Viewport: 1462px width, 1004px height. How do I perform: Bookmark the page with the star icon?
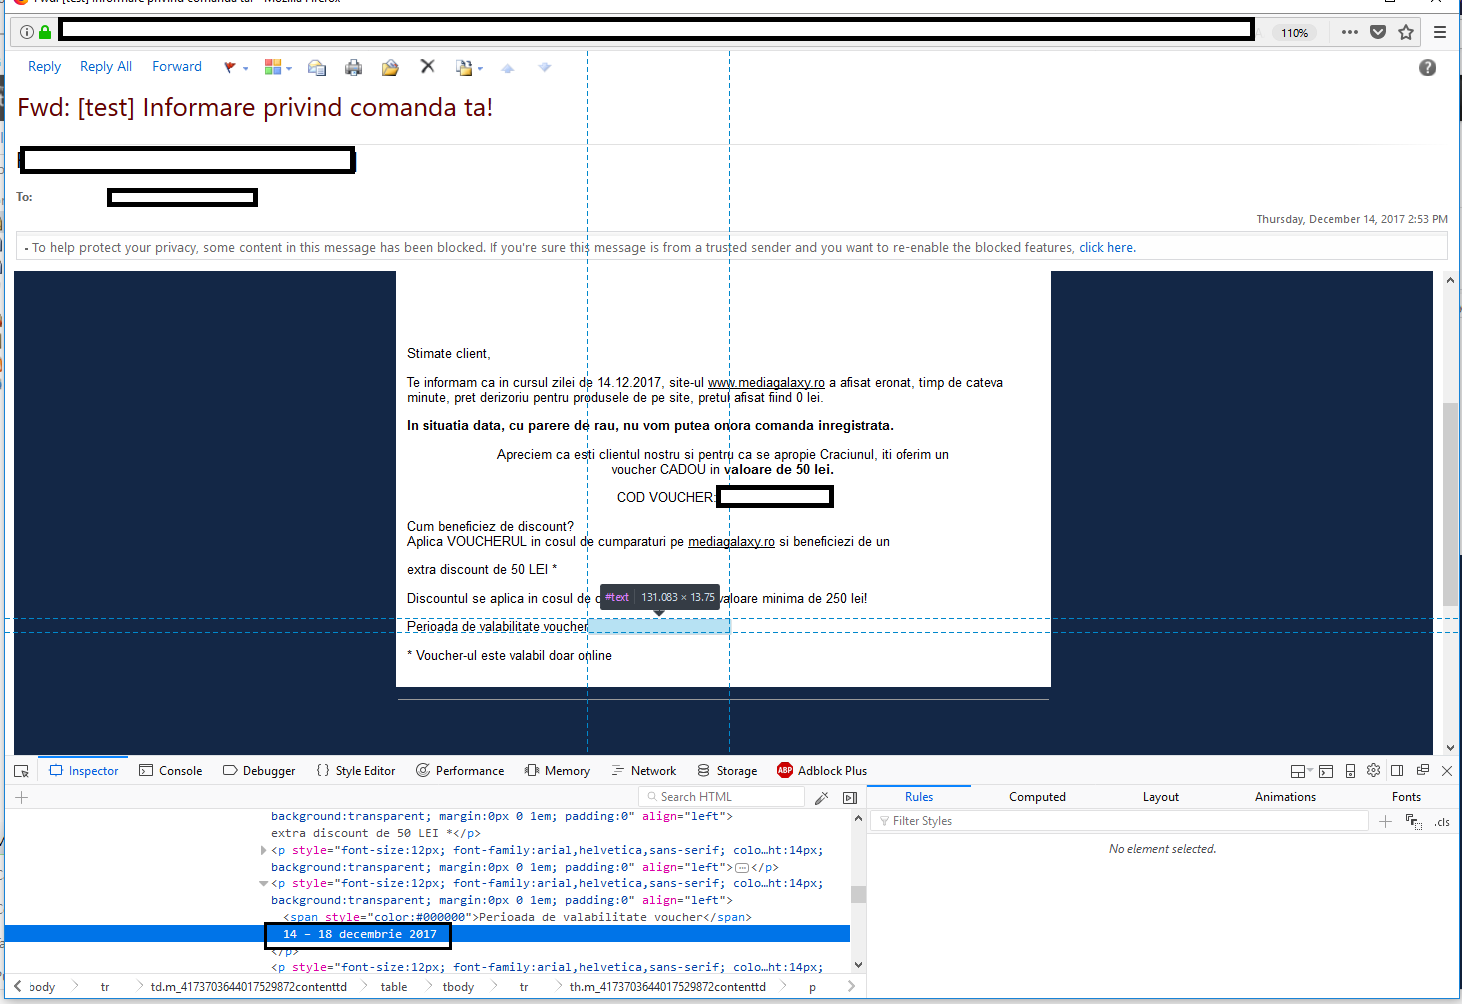pos(1406,32)
